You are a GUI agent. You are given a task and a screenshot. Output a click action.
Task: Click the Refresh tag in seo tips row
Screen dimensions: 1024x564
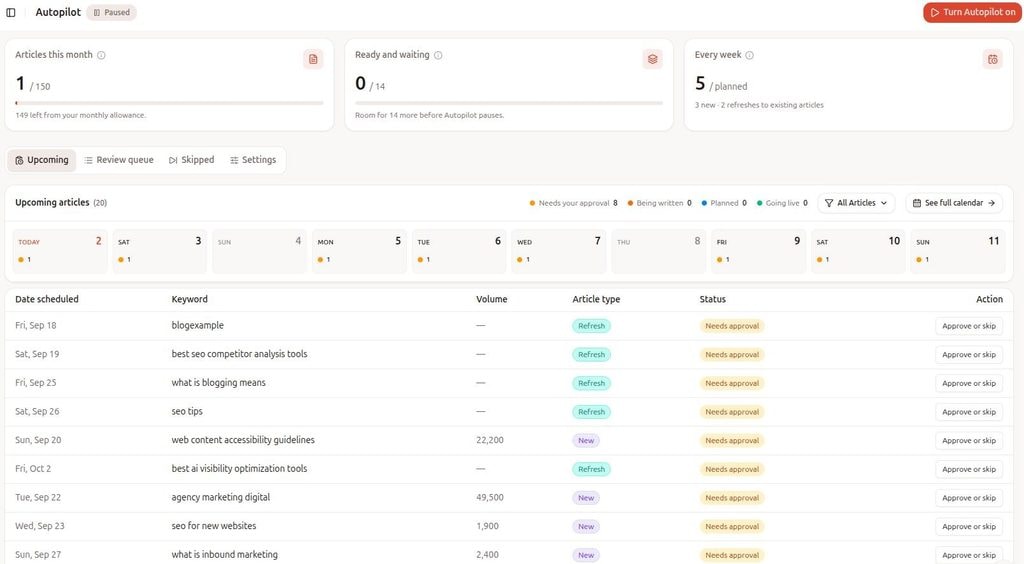(592, 412)
